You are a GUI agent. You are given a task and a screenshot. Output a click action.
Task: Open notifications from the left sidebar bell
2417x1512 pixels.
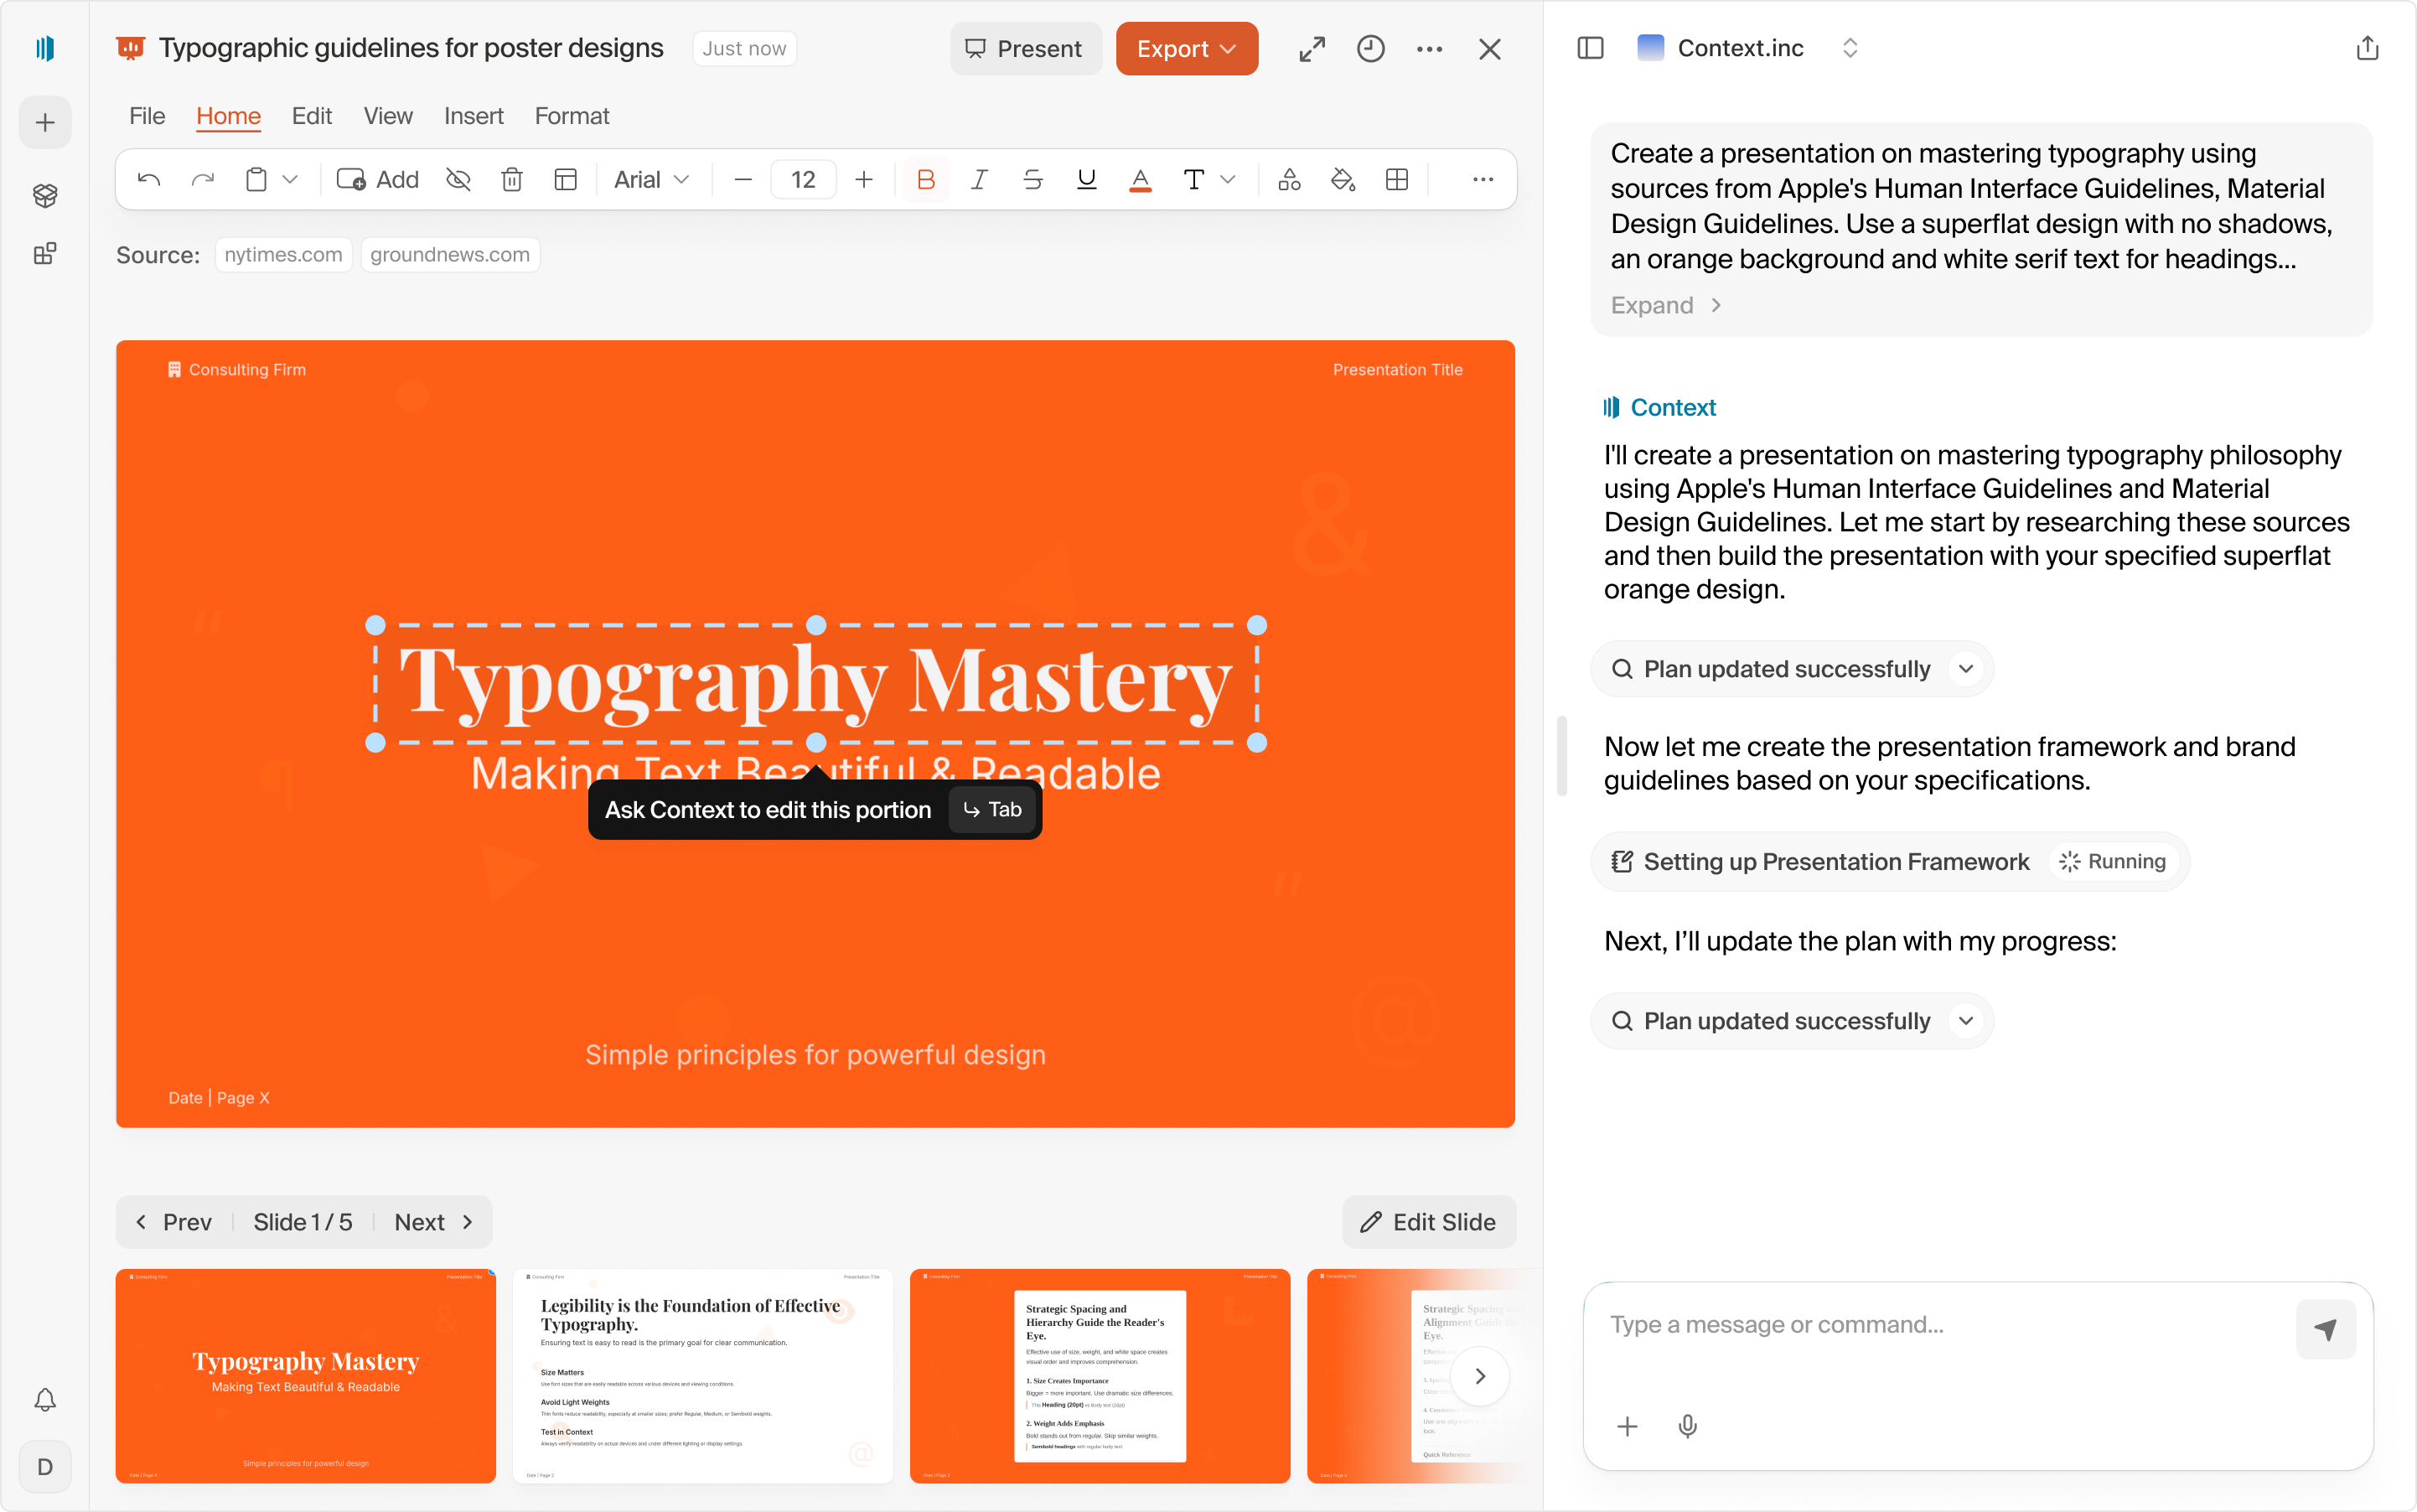pos(45,1400)
